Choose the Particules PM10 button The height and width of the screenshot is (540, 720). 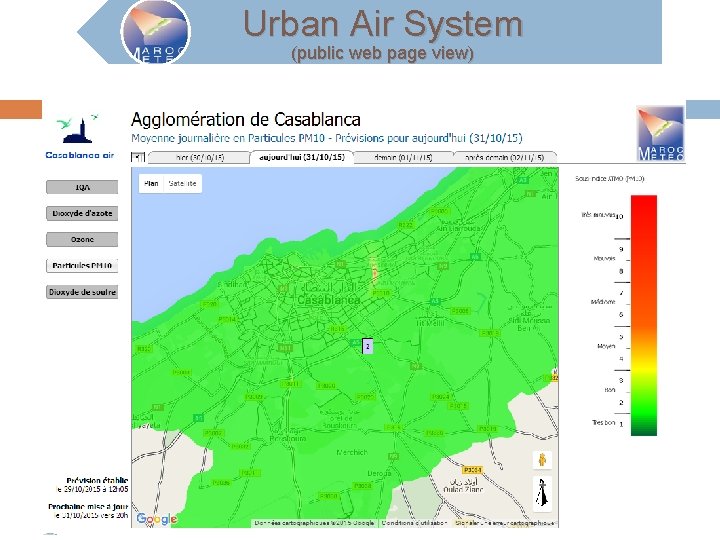point(82,266)
